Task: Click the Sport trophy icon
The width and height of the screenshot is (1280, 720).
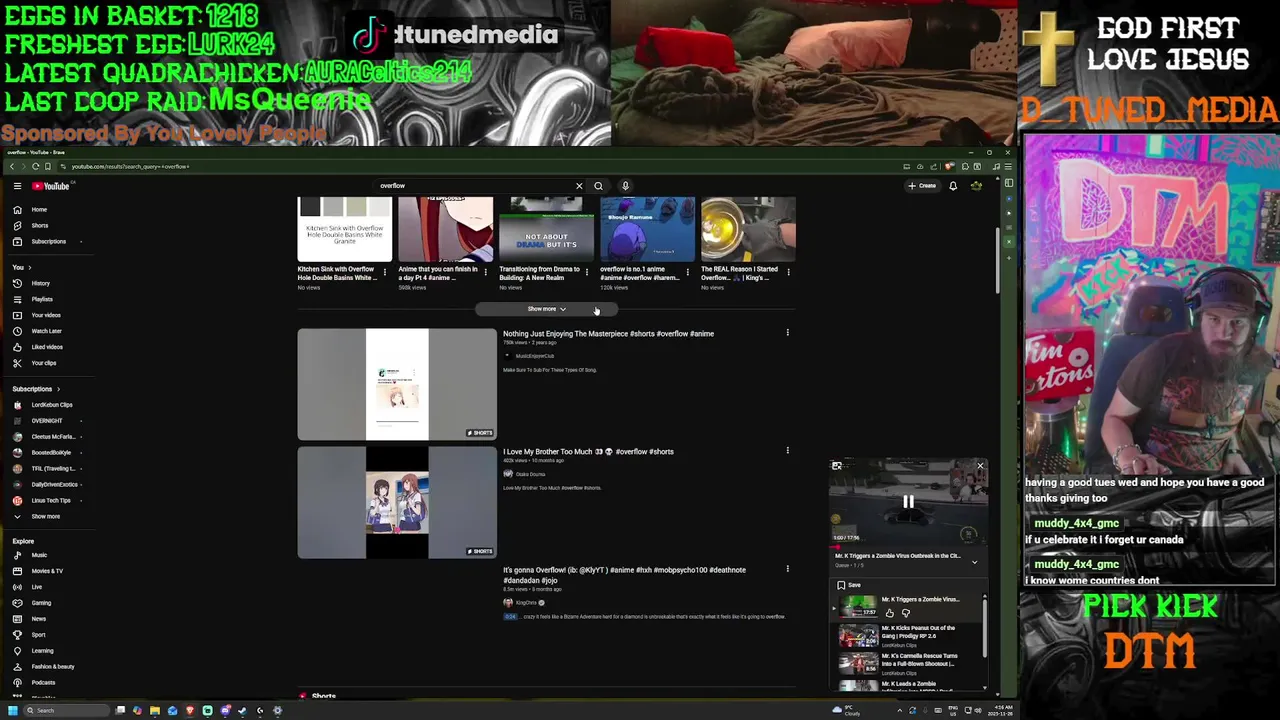Action: [x=17, y=635]
